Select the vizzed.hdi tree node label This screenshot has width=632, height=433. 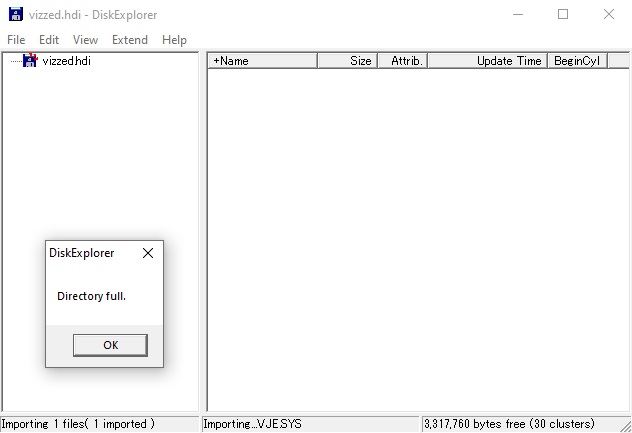[x=67, y=61]
